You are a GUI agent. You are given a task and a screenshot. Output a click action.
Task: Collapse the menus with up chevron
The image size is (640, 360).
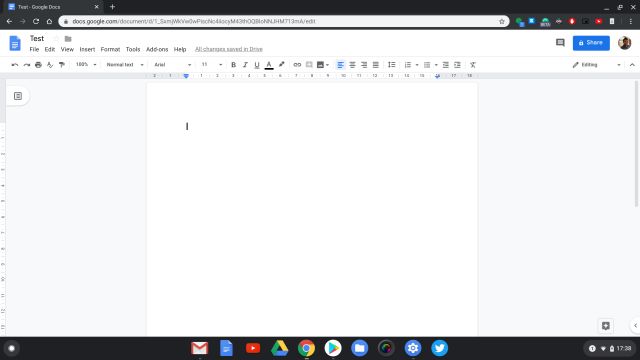pos(632,65)
